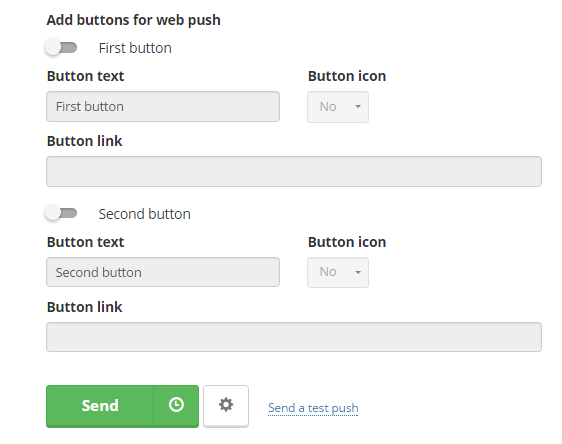This screenshot has height=444, width=562.
Task: Click 'Button text' label above First button field
Action: coord(85,76)
